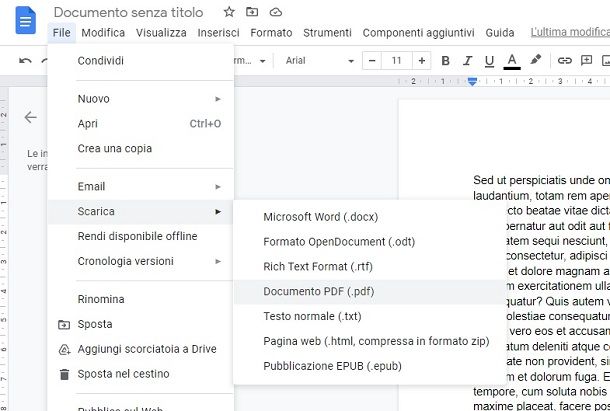Image resolution: width=610 pixels, height=411 pixels.
Task: Click the Google Docs home icon
Action: [26, 21]
